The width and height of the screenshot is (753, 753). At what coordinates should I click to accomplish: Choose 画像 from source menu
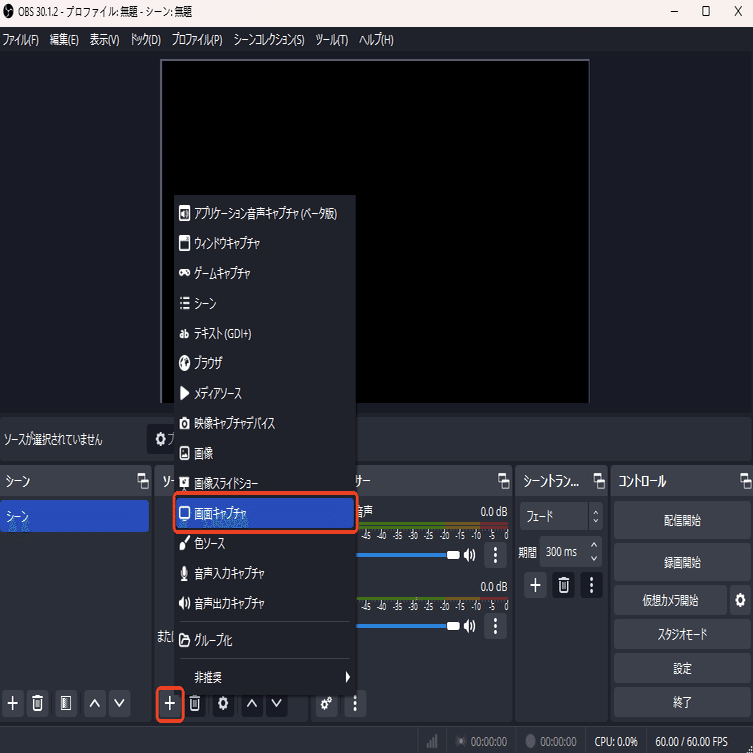pos(265,453)
